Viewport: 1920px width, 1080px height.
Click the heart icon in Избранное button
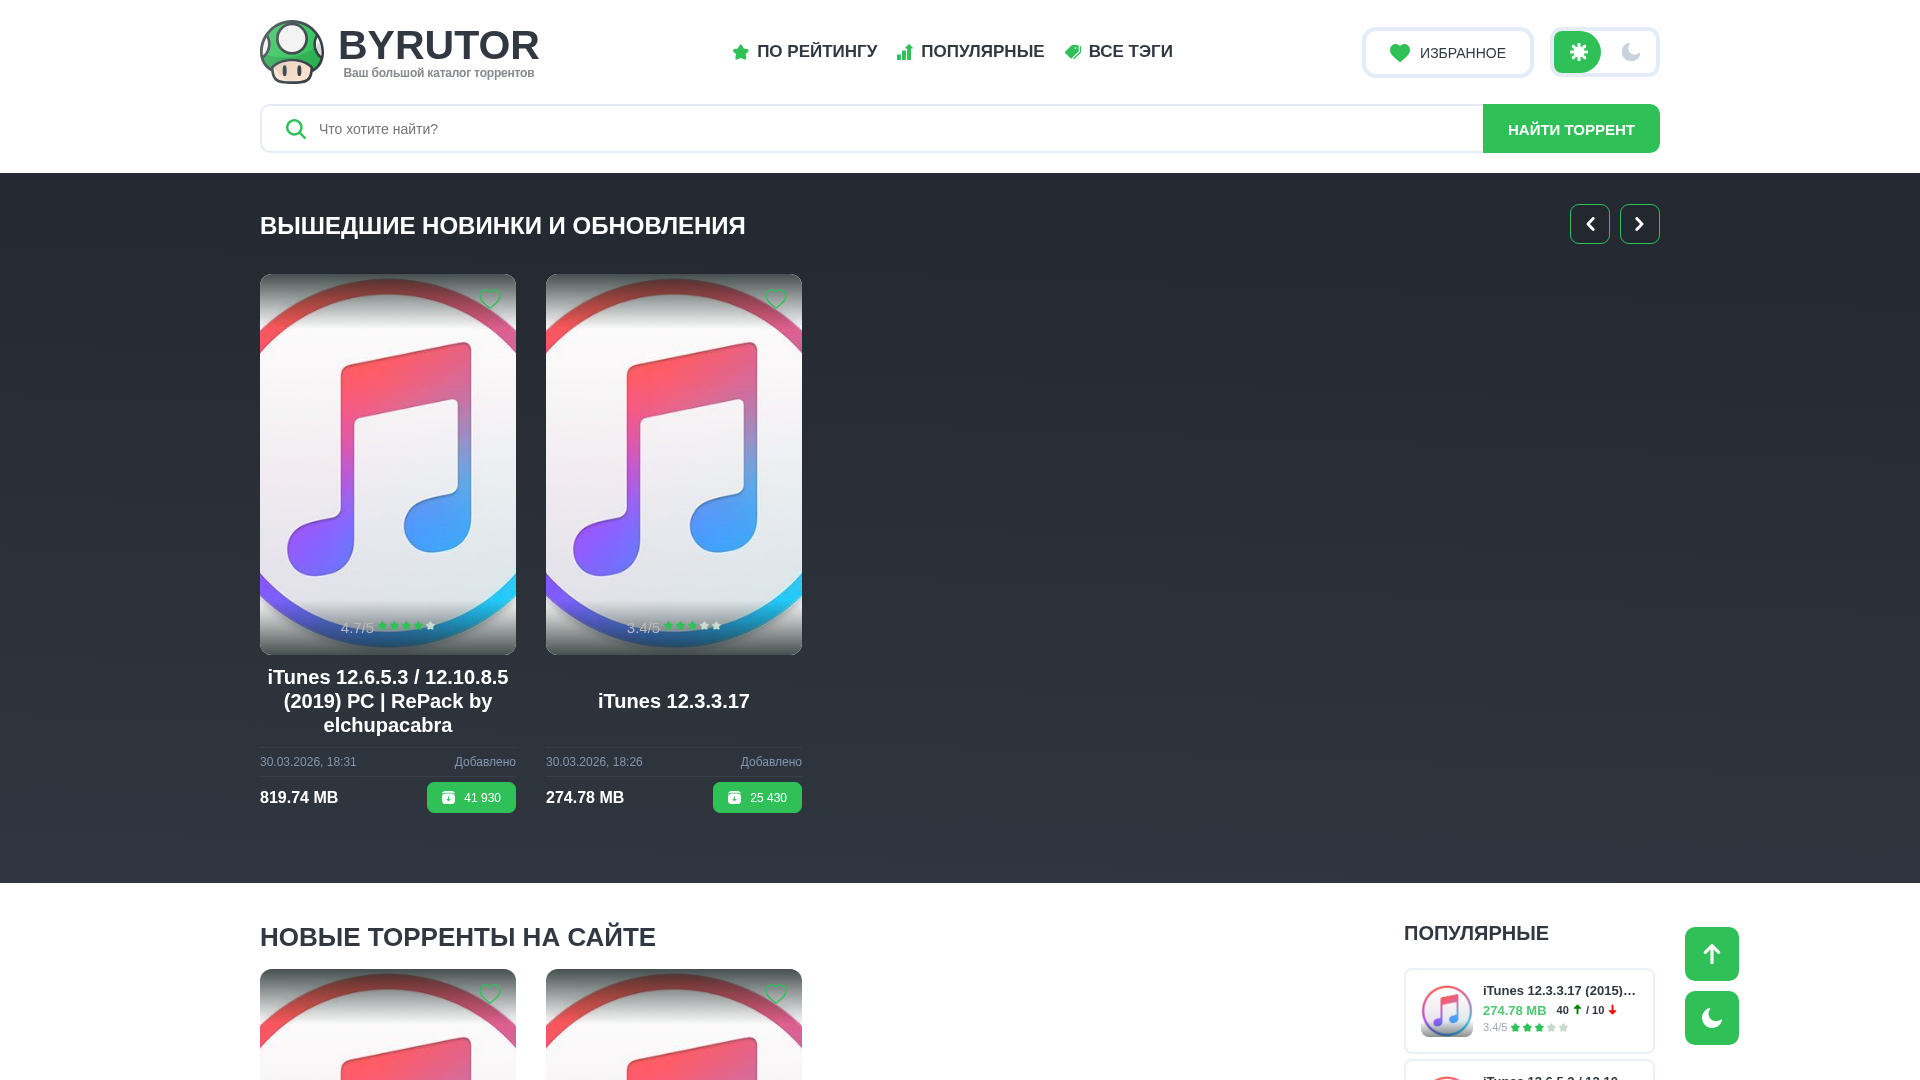point(1400,53)
